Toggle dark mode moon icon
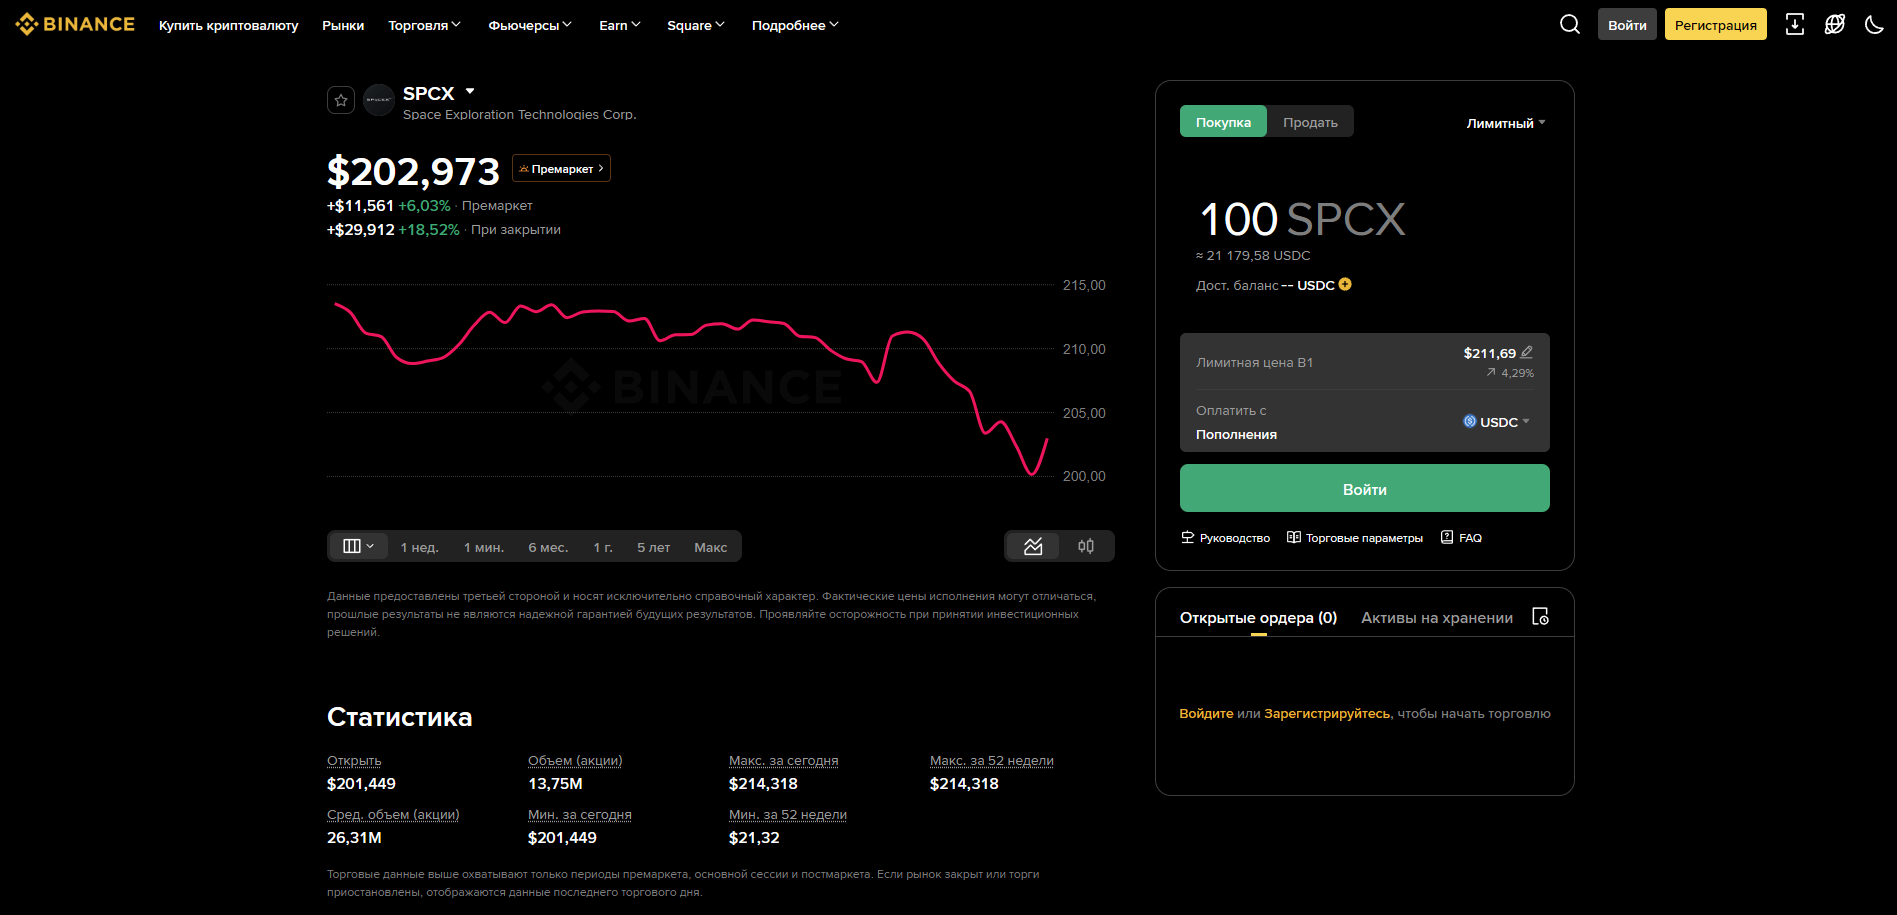Viewport: 1897px width, 915px height. pyautogui.click(x=1875, y=24)
